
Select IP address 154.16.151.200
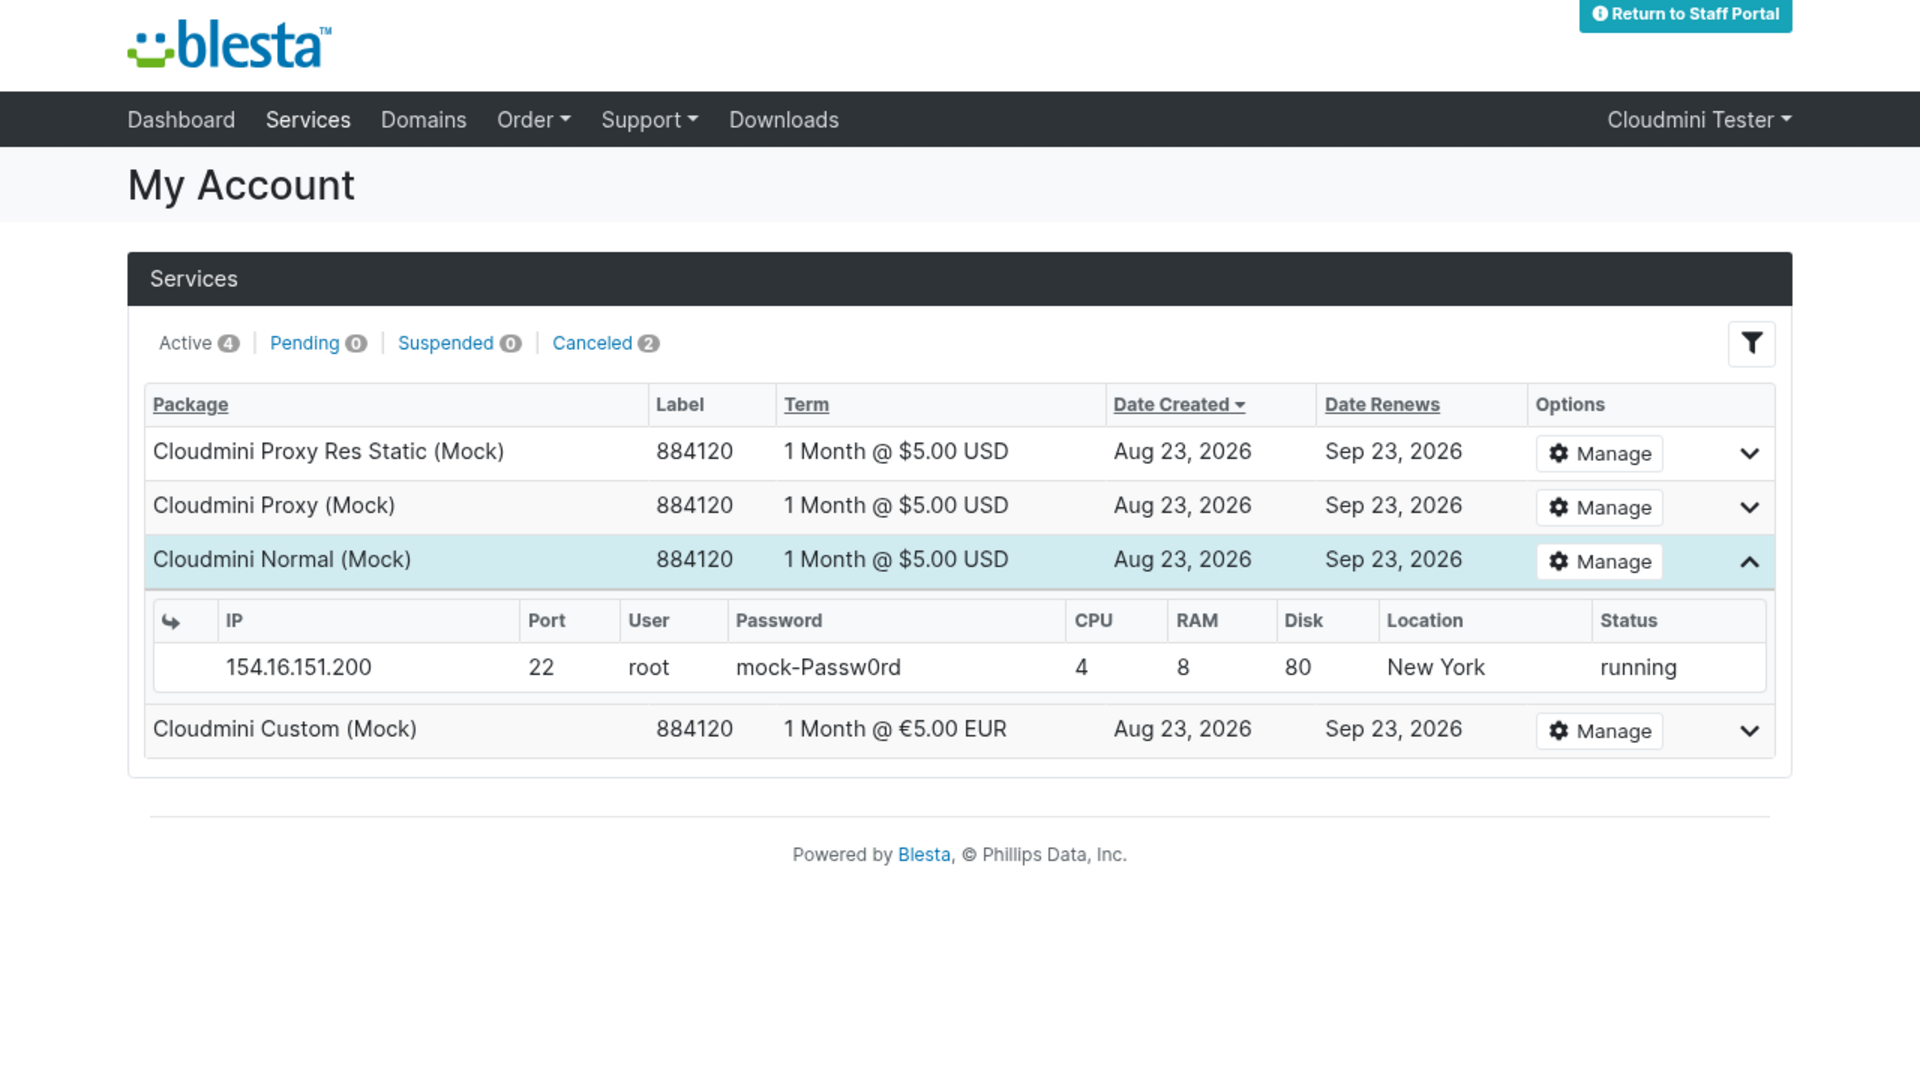[298, 667]
